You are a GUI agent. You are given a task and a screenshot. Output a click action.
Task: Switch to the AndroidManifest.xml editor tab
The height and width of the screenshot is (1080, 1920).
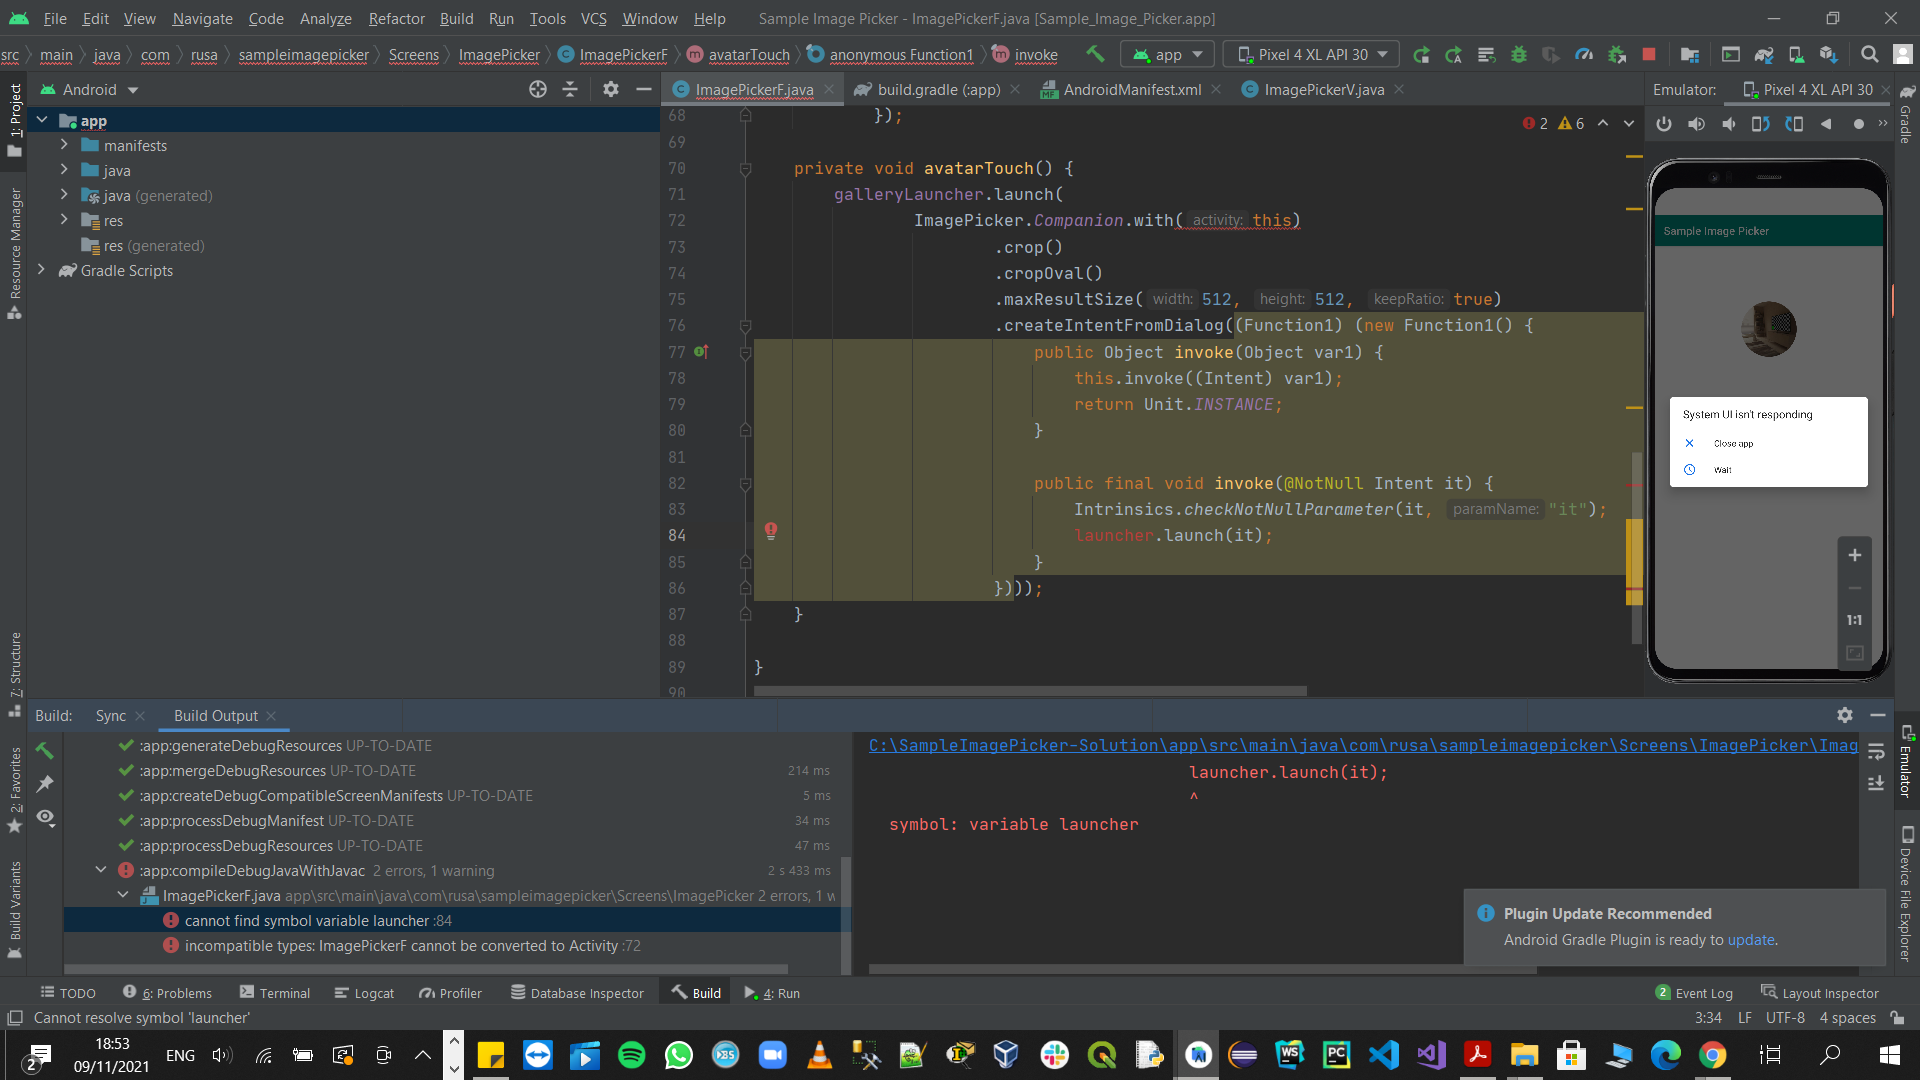(x=1131, y=89)
